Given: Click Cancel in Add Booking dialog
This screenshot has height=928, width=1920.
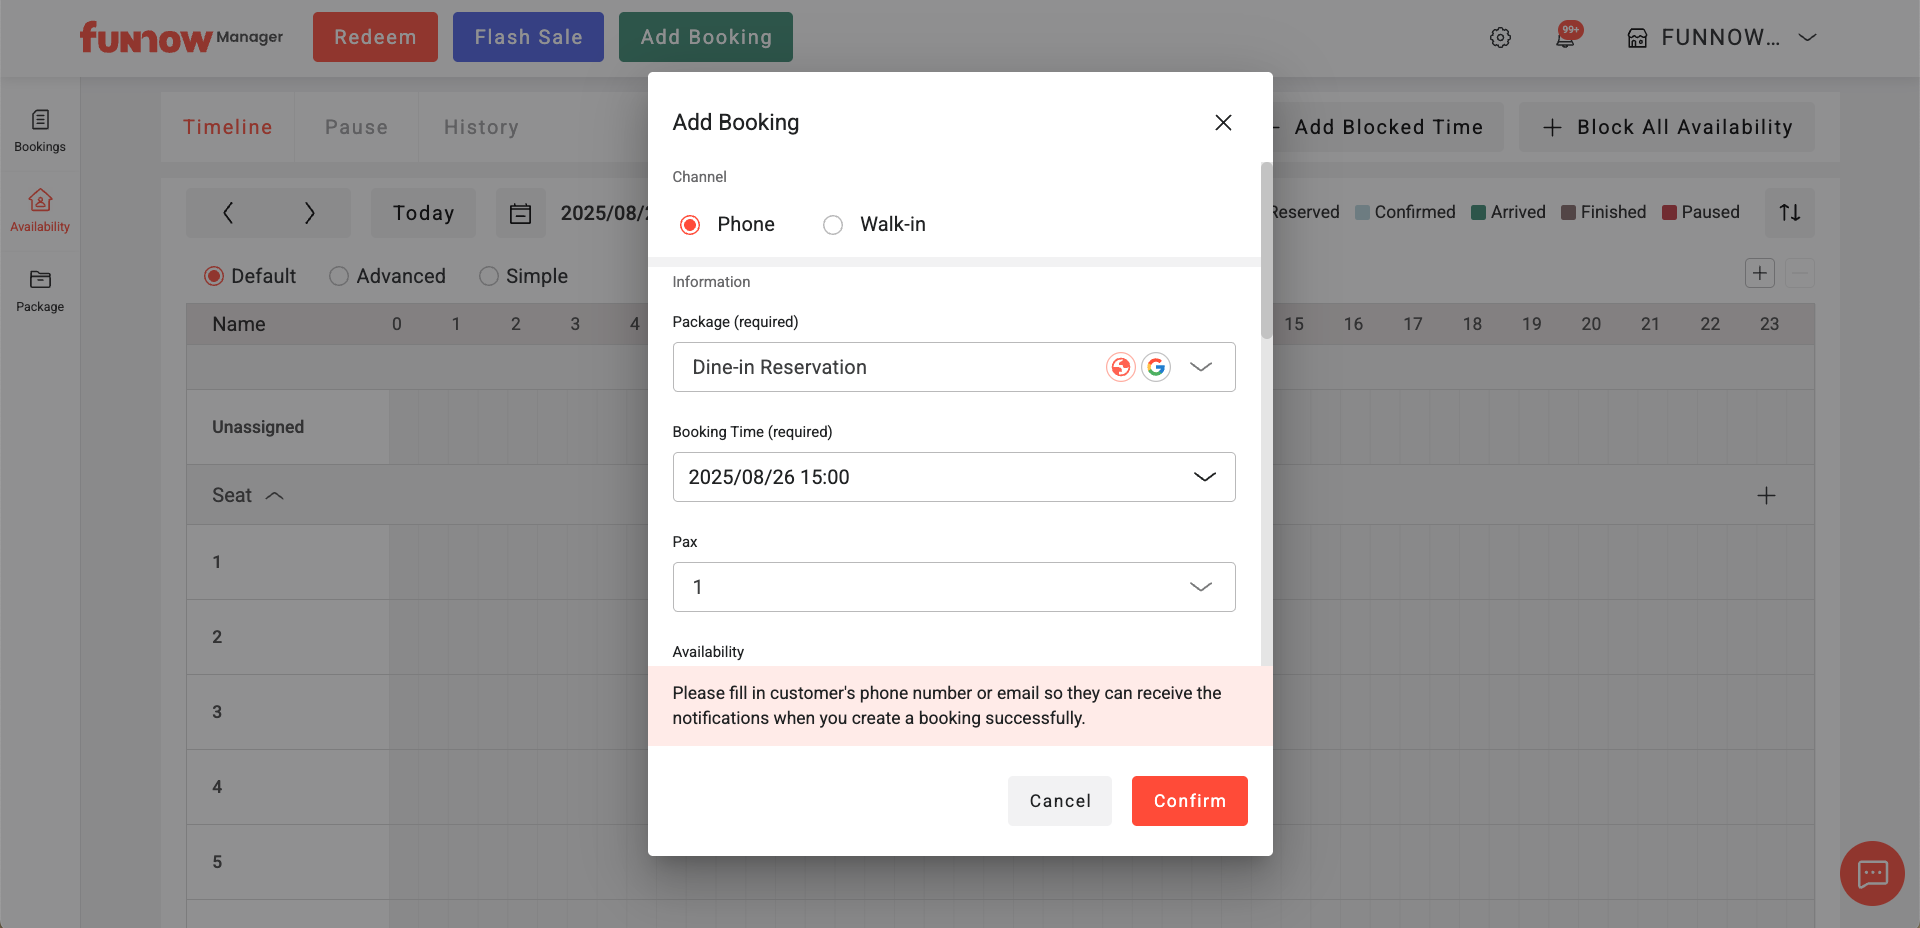Looking at the screenshot, I should tap(1059, 801).
